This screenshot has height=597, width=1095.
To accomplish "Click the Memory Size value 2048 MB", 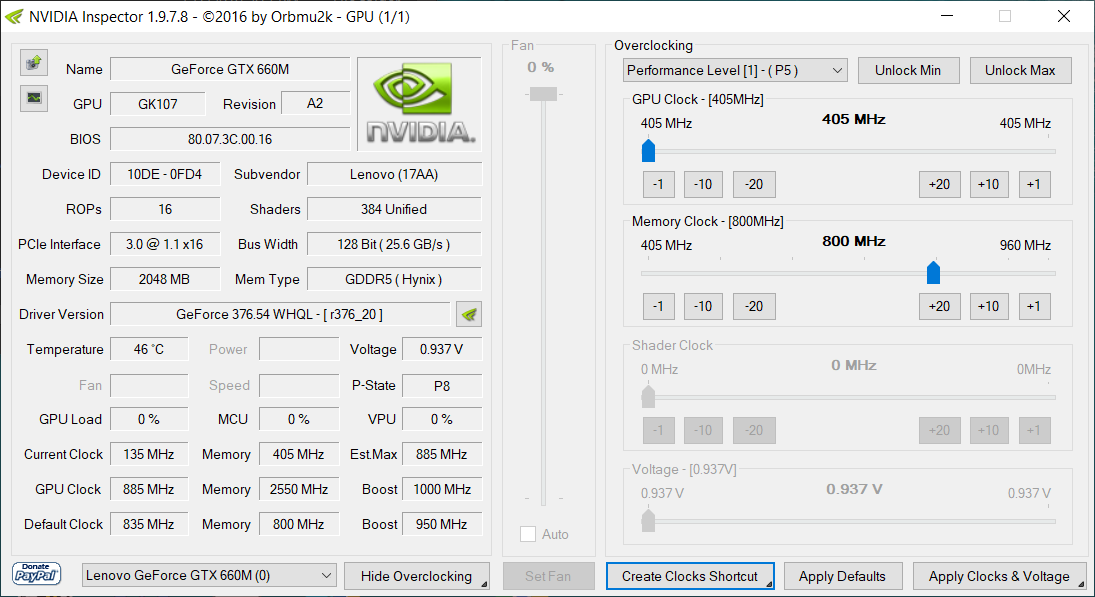I will (165, 279).
